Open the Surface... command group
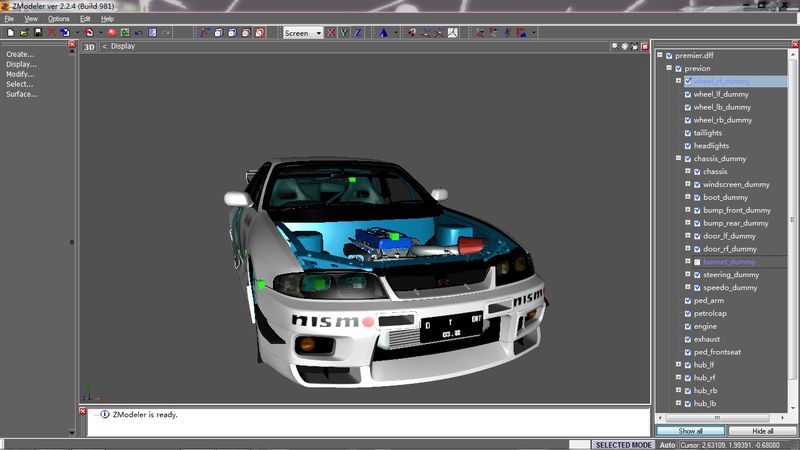The width and height of the screenshot is (800, 450). click(x=21, y=94)
